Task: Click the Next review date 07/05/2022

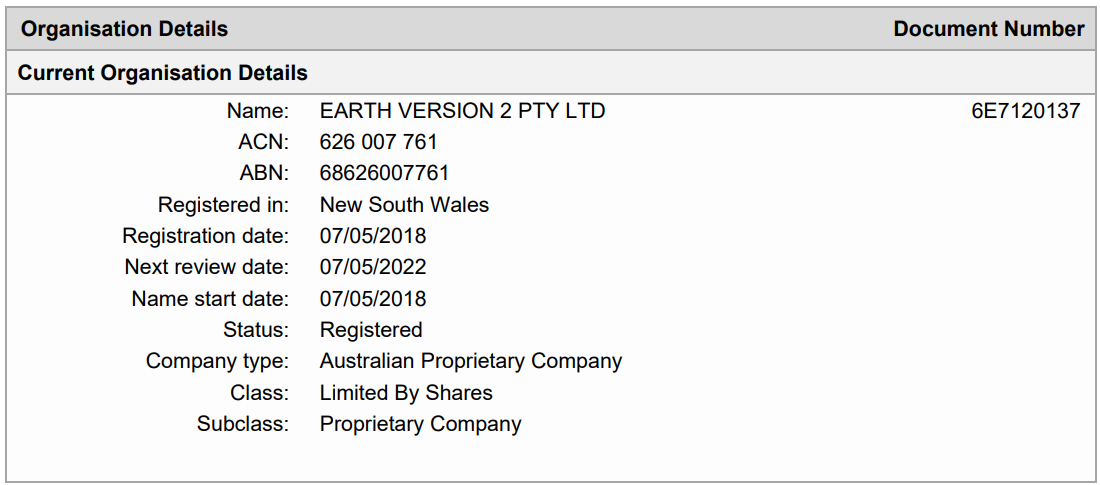Action: [373, 267]
